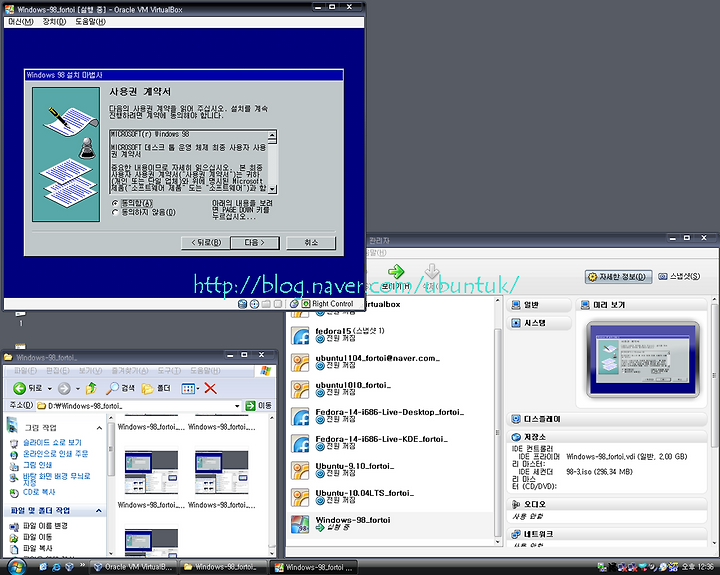
Task: Open the 머신(M) menu in VM window
Action: pyautogui.click(x=21, y=22)
